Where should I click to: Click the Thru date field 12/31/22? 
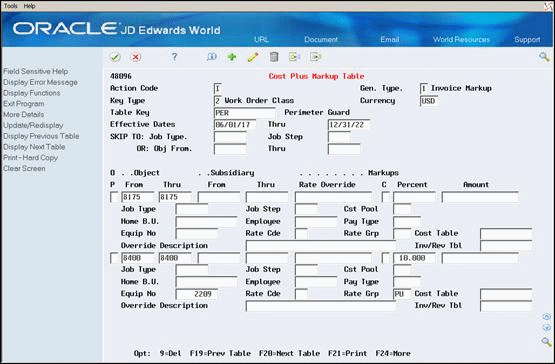click(x=349, y=125)
